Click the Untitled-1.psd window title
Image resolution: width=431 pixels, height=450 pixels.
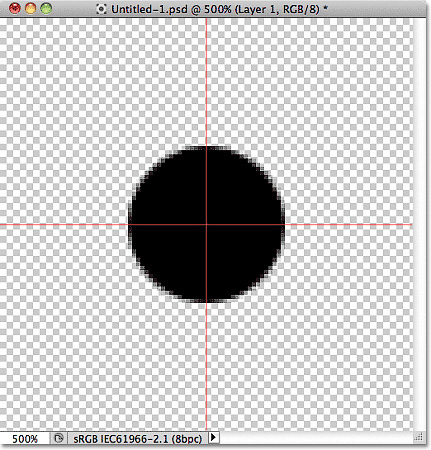point(219,9)
